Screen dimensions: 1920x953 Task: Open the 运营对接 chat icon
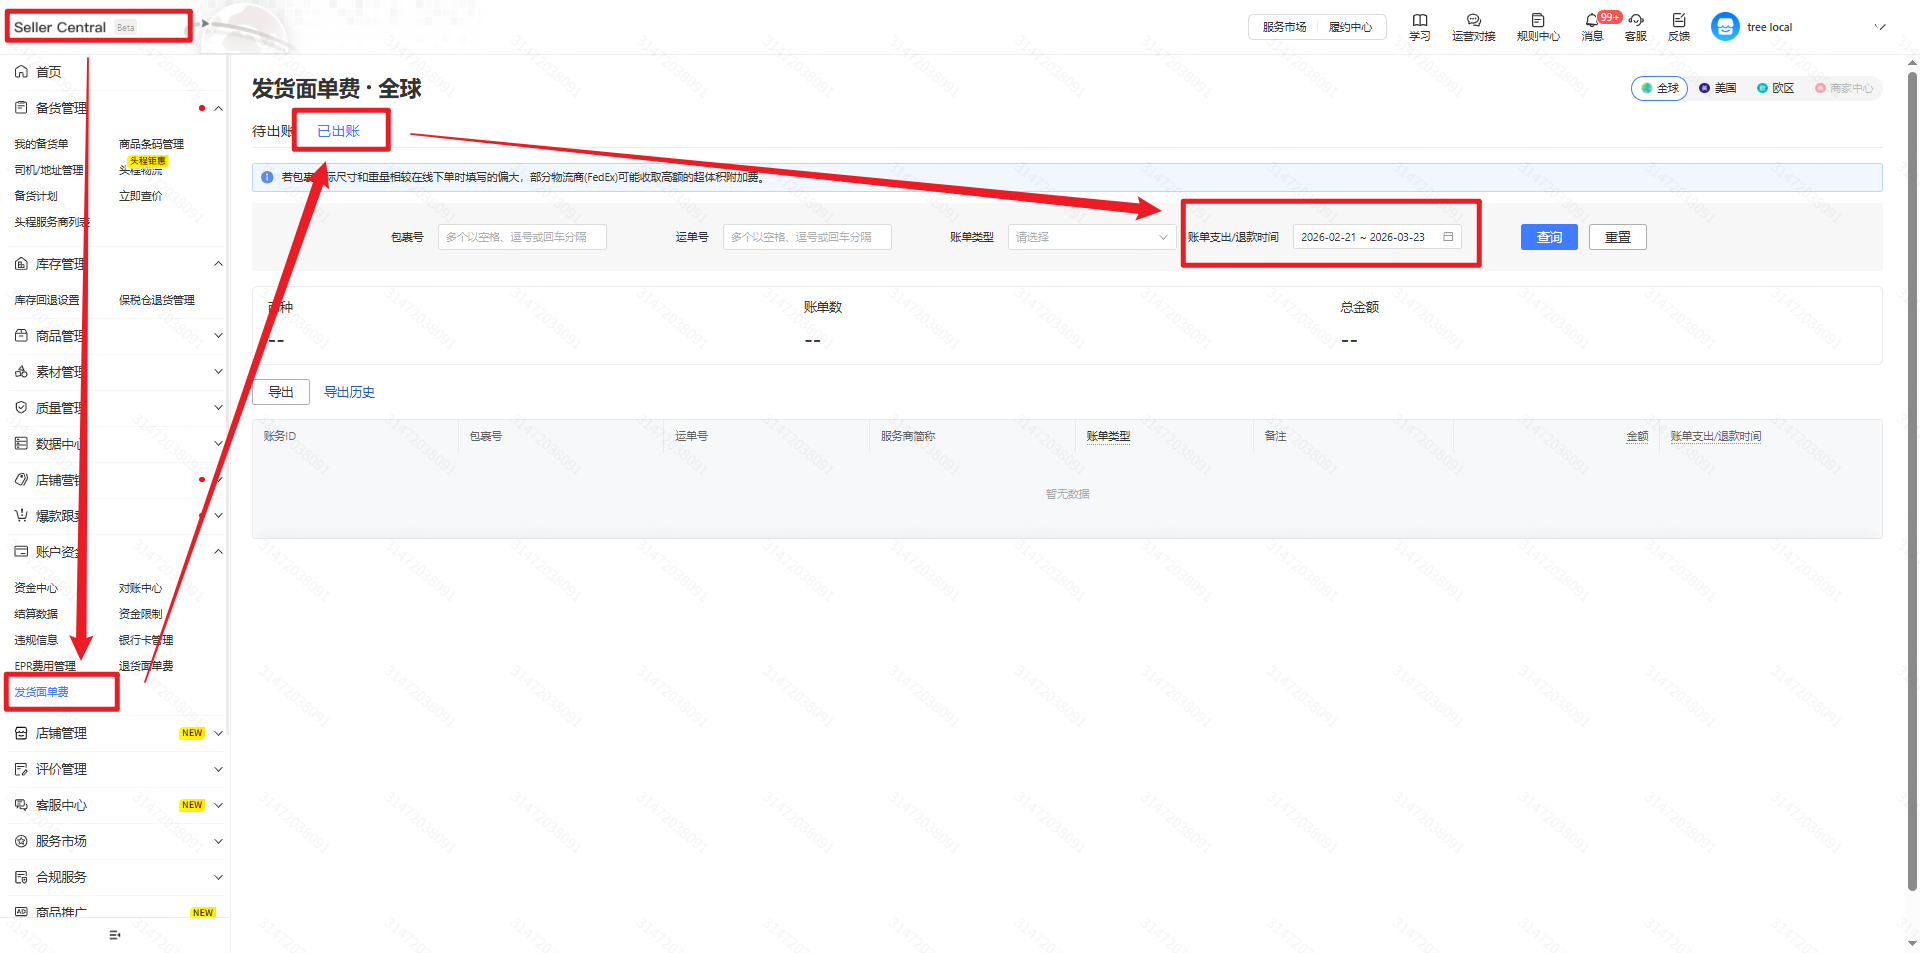(1473, 21)
